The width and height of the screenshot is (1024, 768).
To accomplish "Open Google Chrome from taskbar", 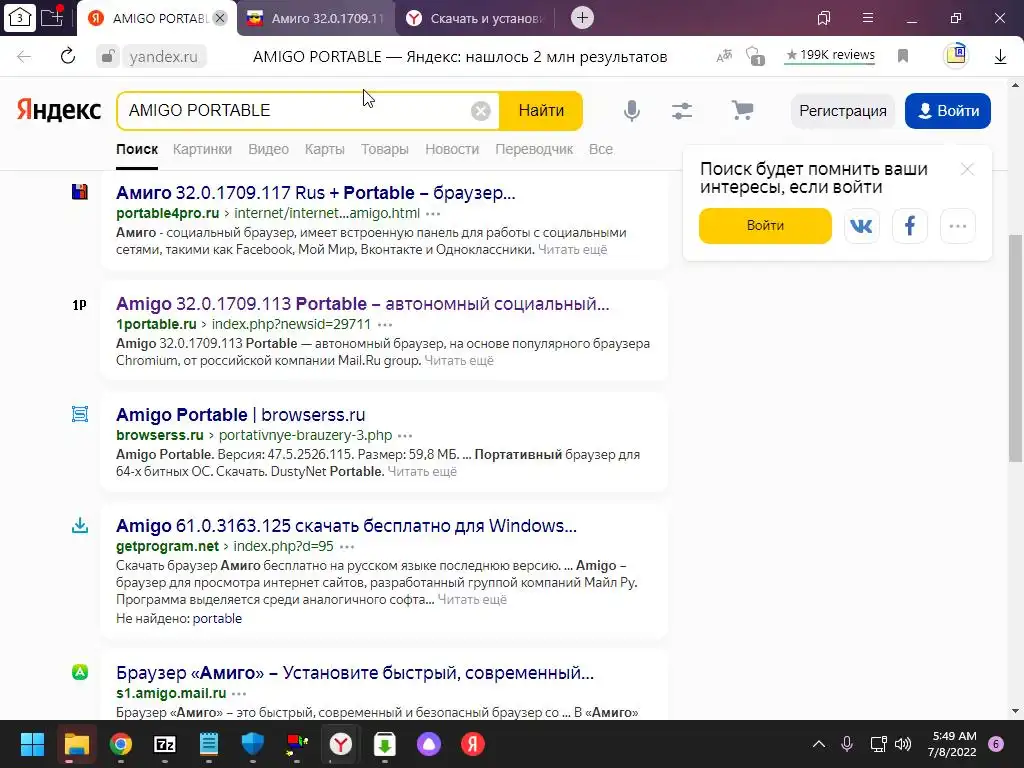I will coord(120,744).
